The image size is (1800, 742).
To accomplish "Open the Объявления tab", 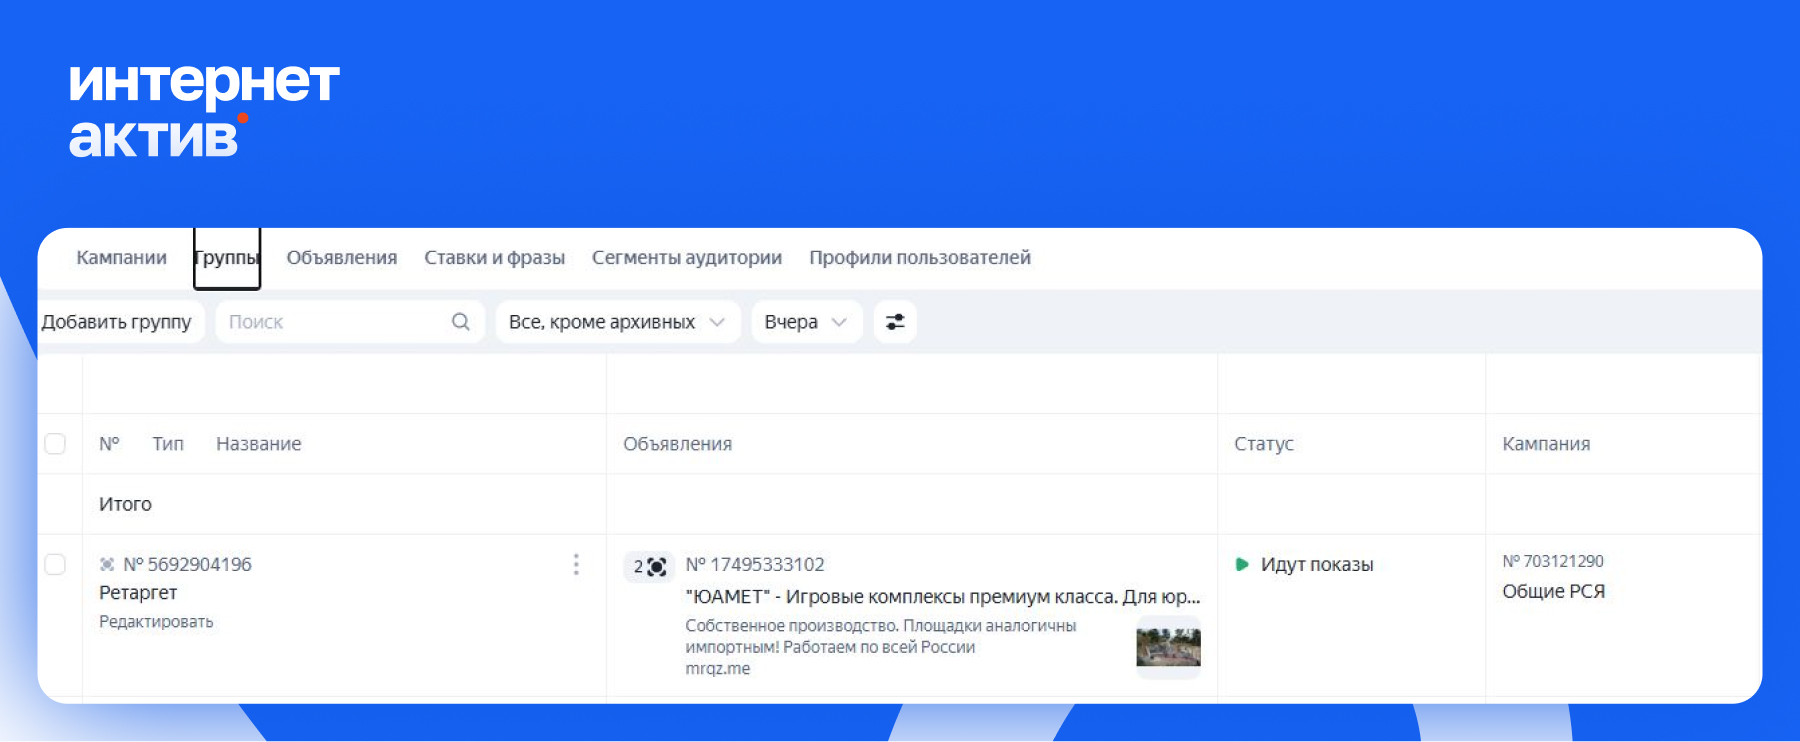I will [x=342, y=258].
